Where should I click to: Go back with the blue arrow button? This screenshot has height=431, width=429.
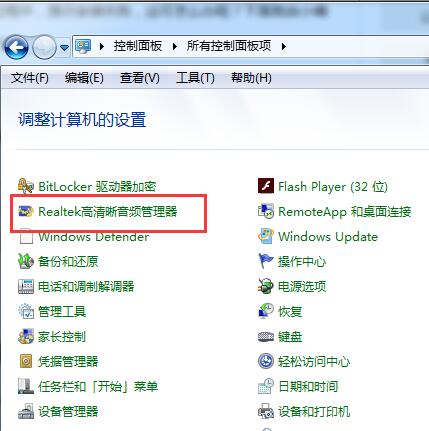click(16, 47)
